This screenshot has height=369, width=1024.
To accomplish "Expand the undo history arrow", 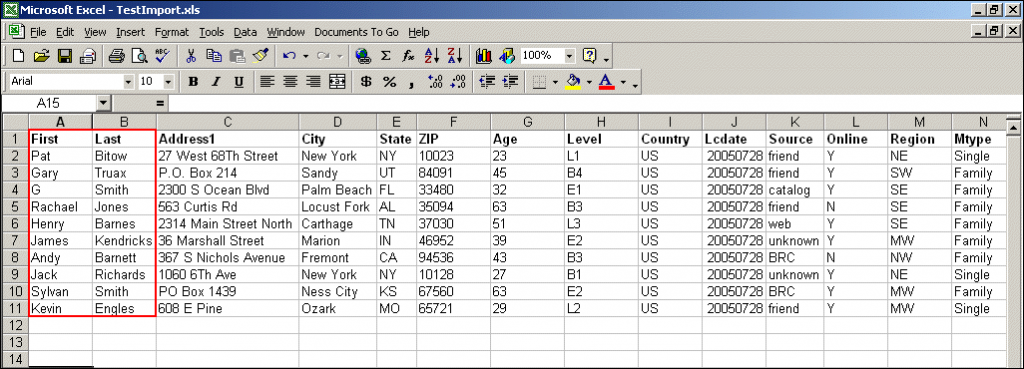I will click(306, 56).
